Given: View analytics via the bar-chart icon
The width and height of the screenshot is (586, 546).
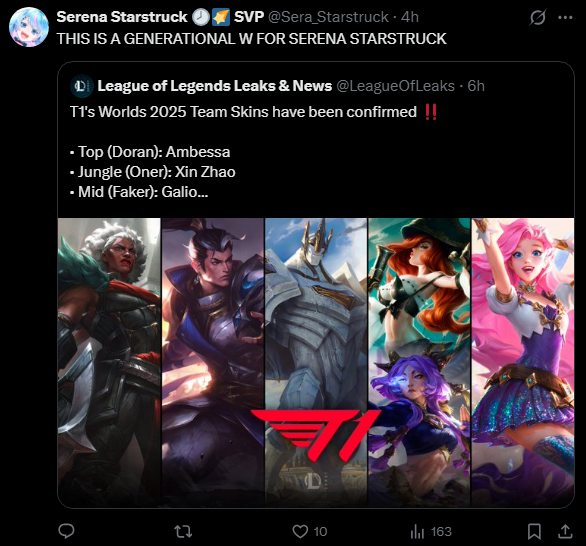Looking at the screenshot, I should [x=417, y=531].
